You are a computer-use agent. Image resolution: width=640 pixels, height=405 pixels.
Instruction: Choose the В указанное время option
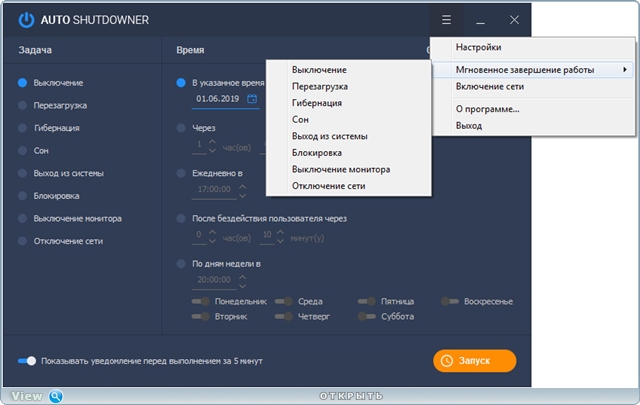point(181,83)
